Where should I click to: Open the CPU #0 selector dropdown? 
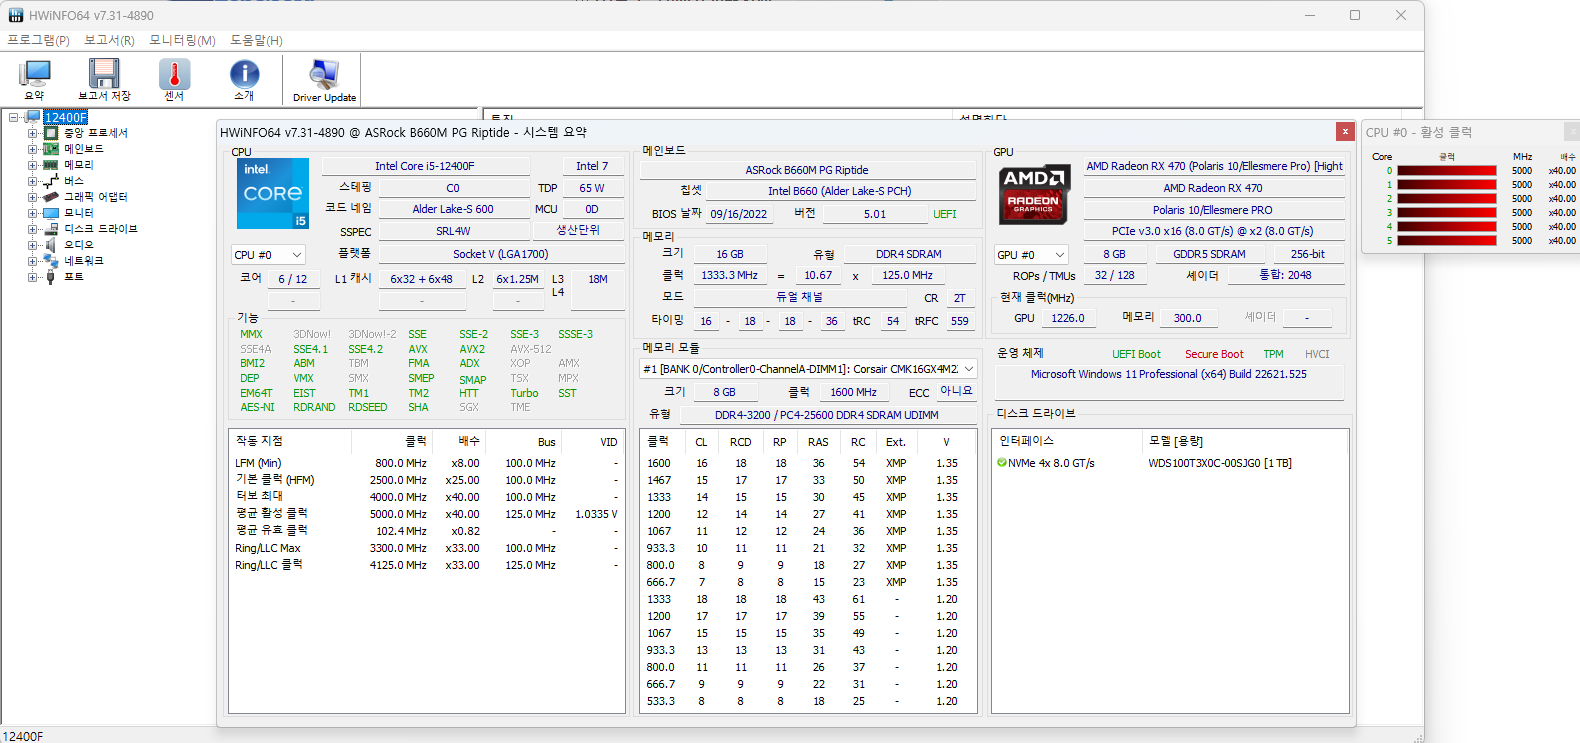click(x=268, y=255)
